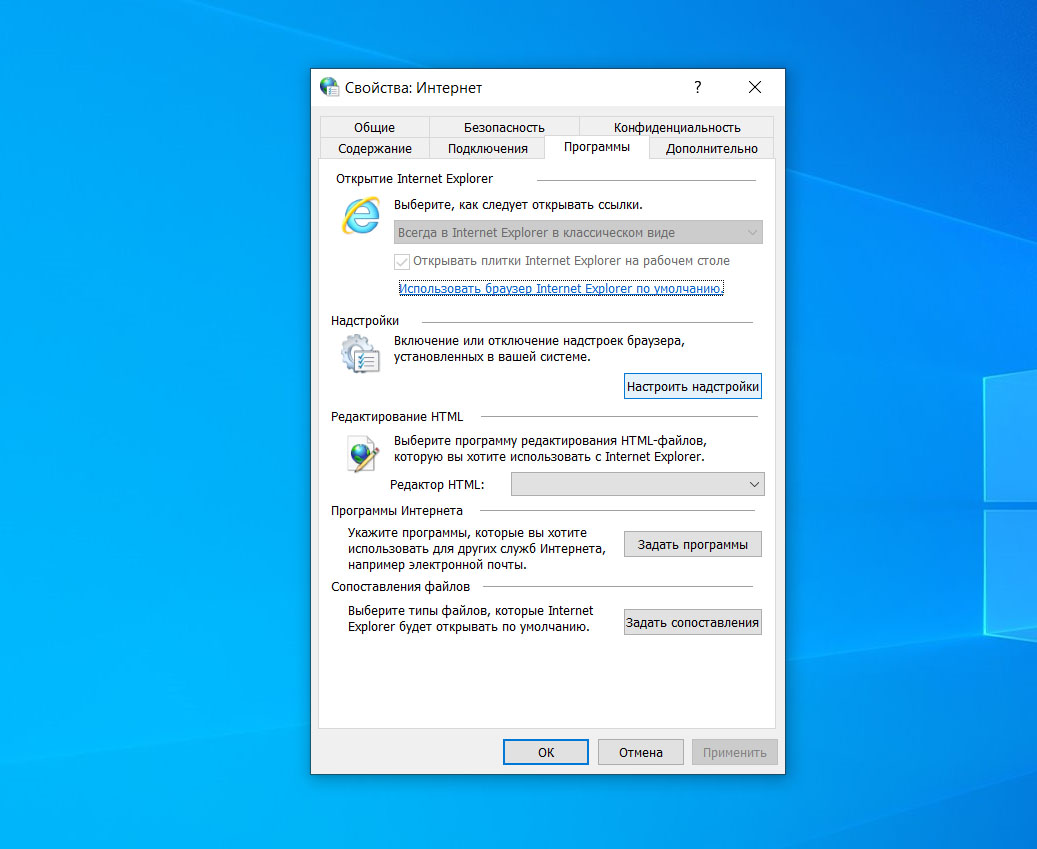This screenshot has height=849, width=1037.
Task: Click the Настроить надстройки button
Action: 692,385
